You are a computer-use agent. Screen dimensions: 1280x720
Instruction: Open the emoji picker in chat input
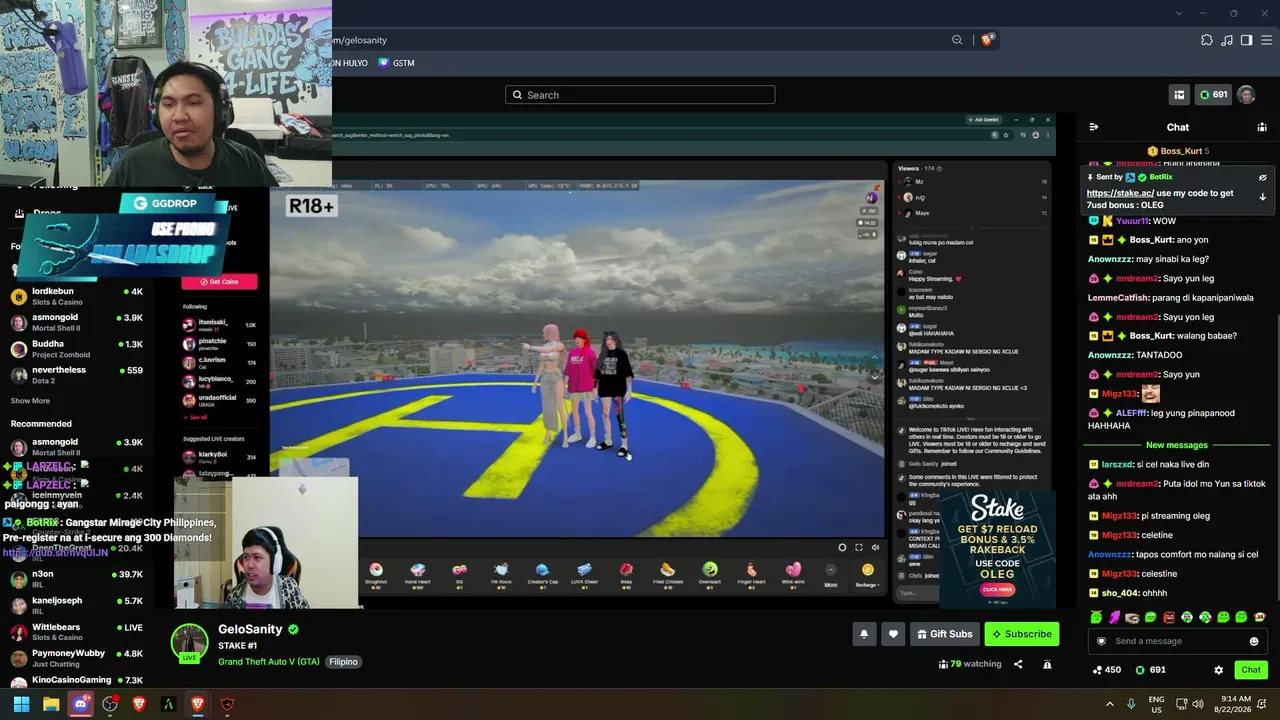[1254, 641]
